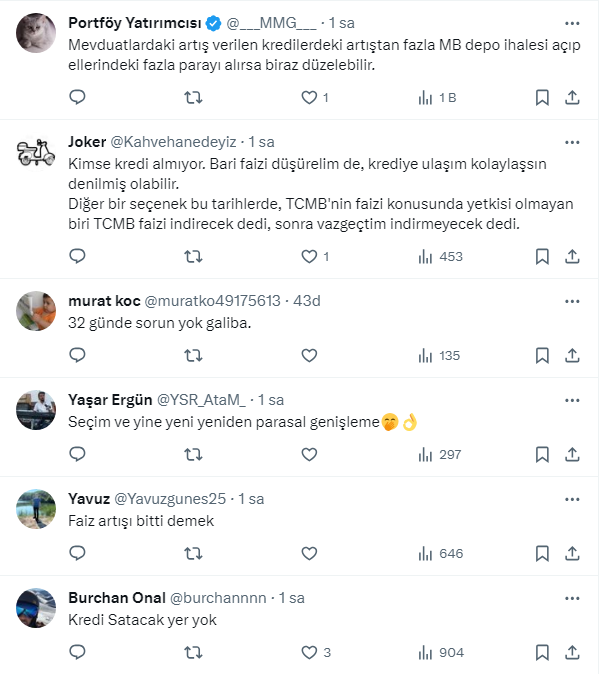Open more options for Burchan Onal's tweet
The height and width of the screenshot is (674, 610).
[x=571, y=598]
